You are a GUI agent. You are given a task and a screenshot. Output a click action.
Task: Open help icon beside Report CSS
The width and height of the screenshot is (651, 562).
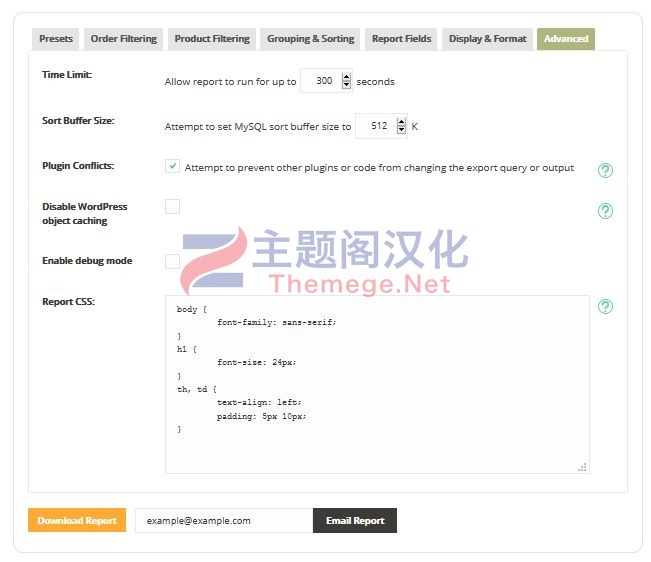605,306
